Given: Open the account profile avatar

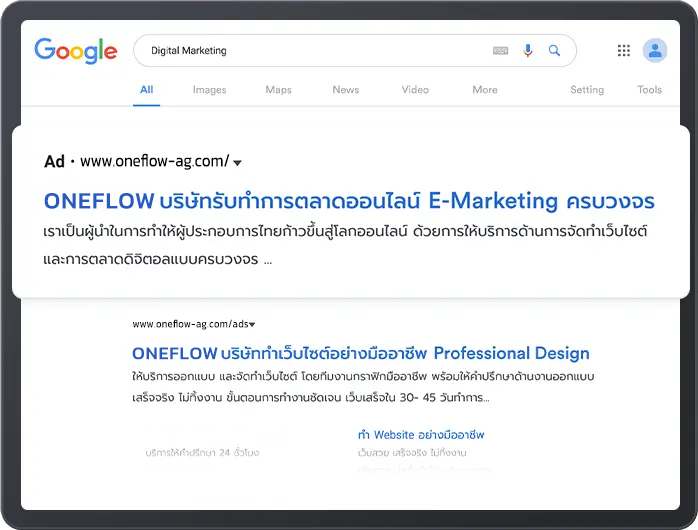Looking at the screenshot, I should 655,50.
